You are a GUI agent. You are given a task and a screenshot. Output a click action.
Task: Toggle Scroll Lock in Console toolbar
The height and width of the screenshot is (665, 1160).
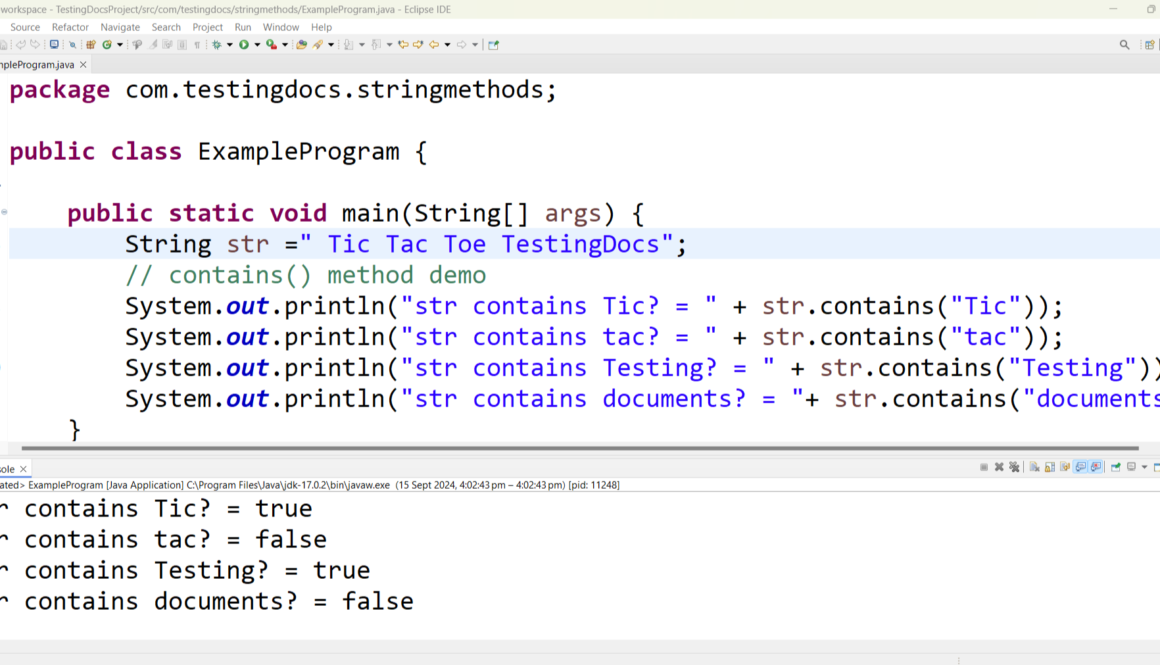click(1049, 467)
